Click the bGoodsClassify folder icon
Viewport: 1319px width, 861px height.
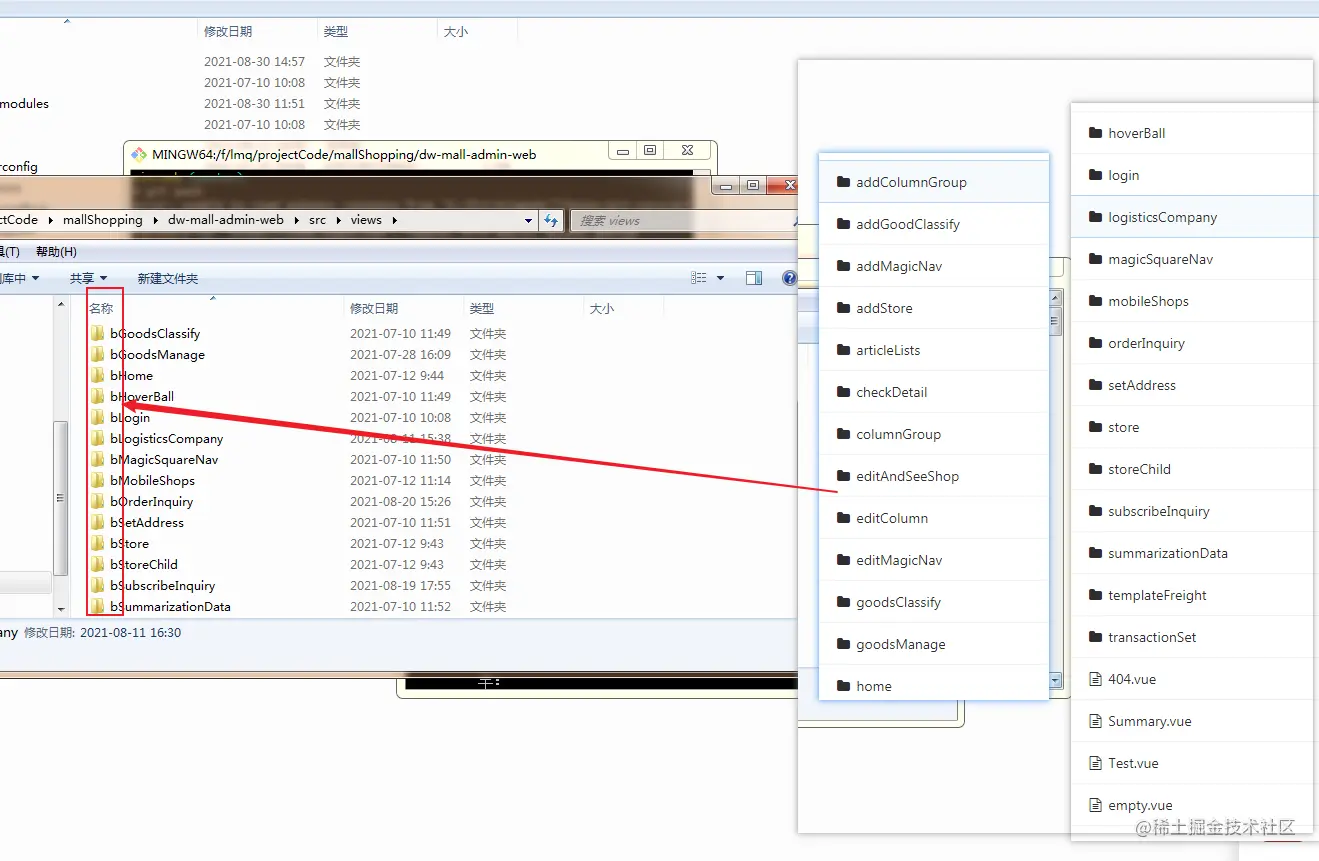coord(97,334)
